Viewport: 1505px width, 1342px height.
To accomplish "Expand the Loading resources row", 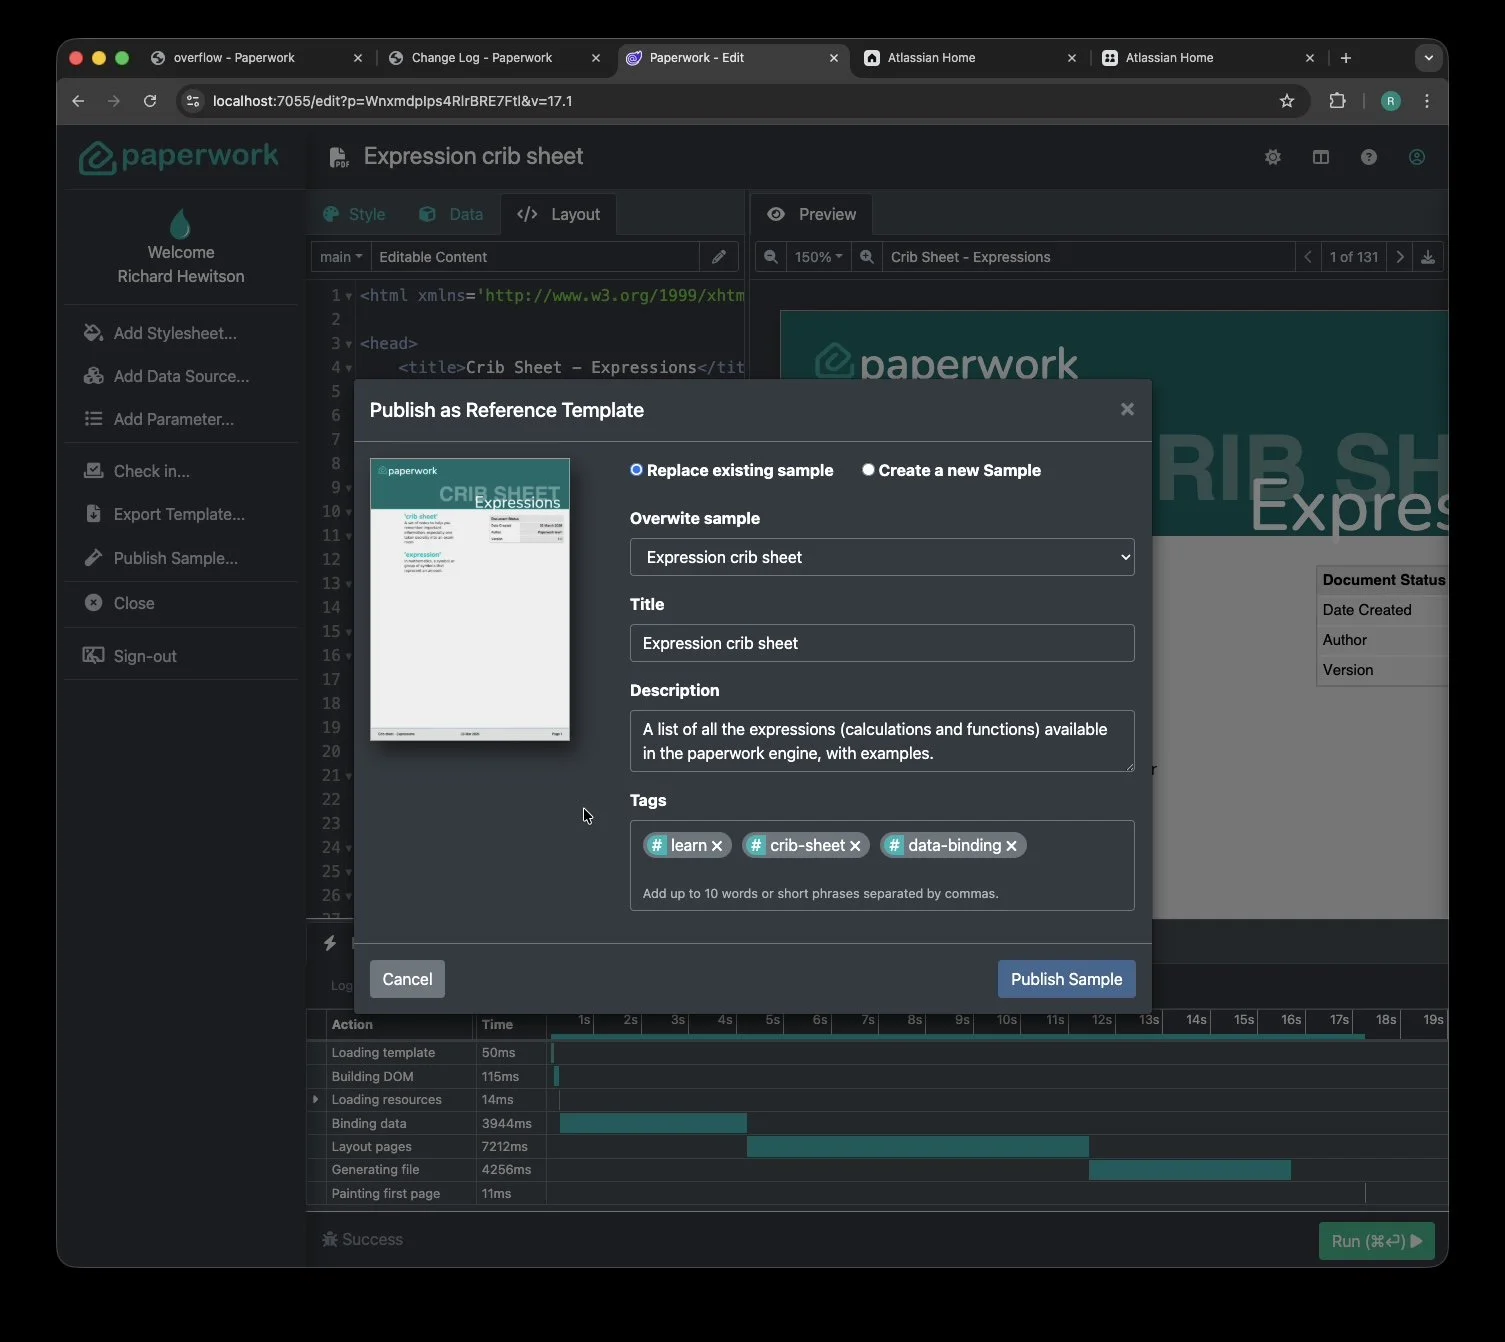I will click(316, 1099).
